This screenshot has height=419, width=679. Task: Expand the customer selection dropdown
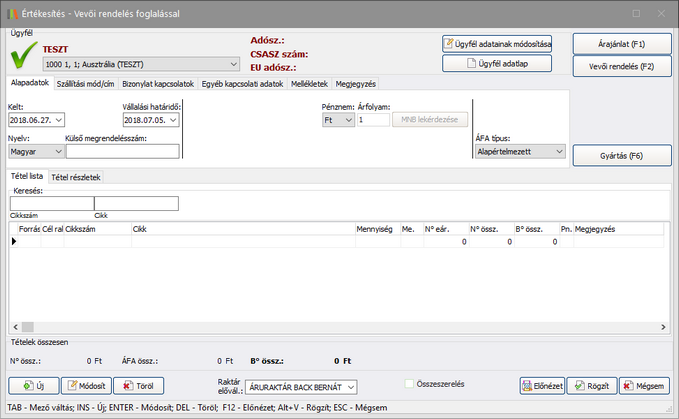(x=229, y=63)
